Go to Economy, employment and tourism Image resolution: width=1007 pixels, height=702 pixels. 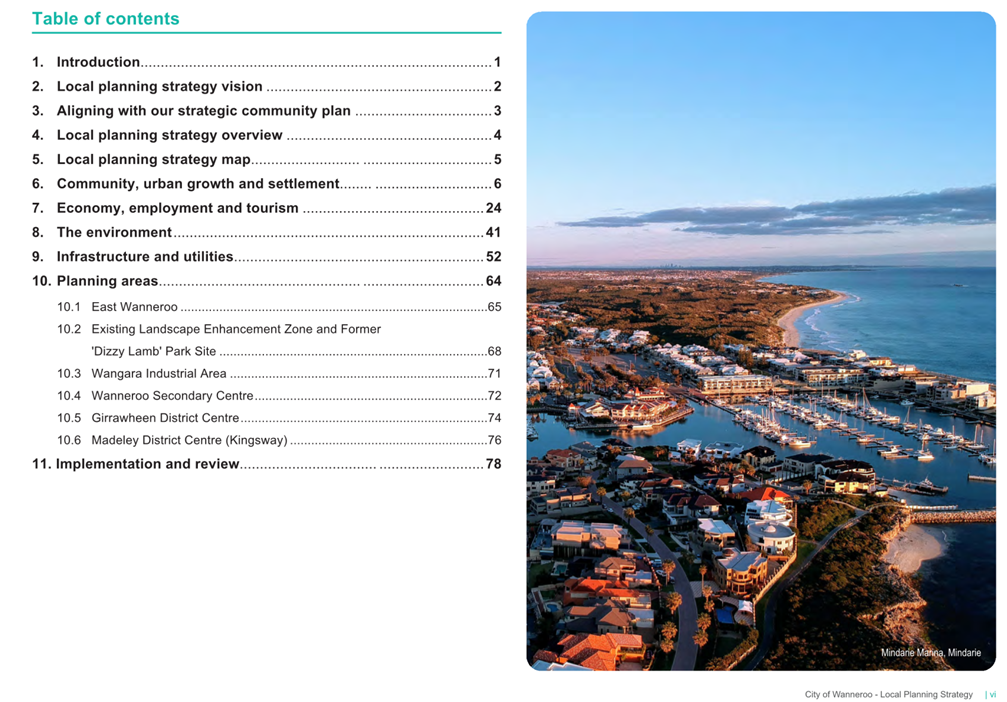tap(267, 208)
